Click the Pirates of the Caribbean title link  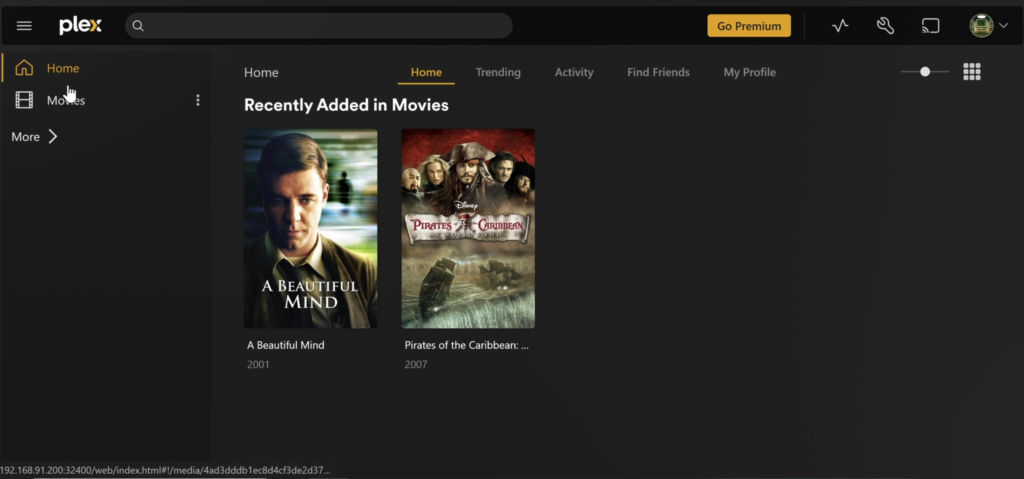[x=466, y=345]
